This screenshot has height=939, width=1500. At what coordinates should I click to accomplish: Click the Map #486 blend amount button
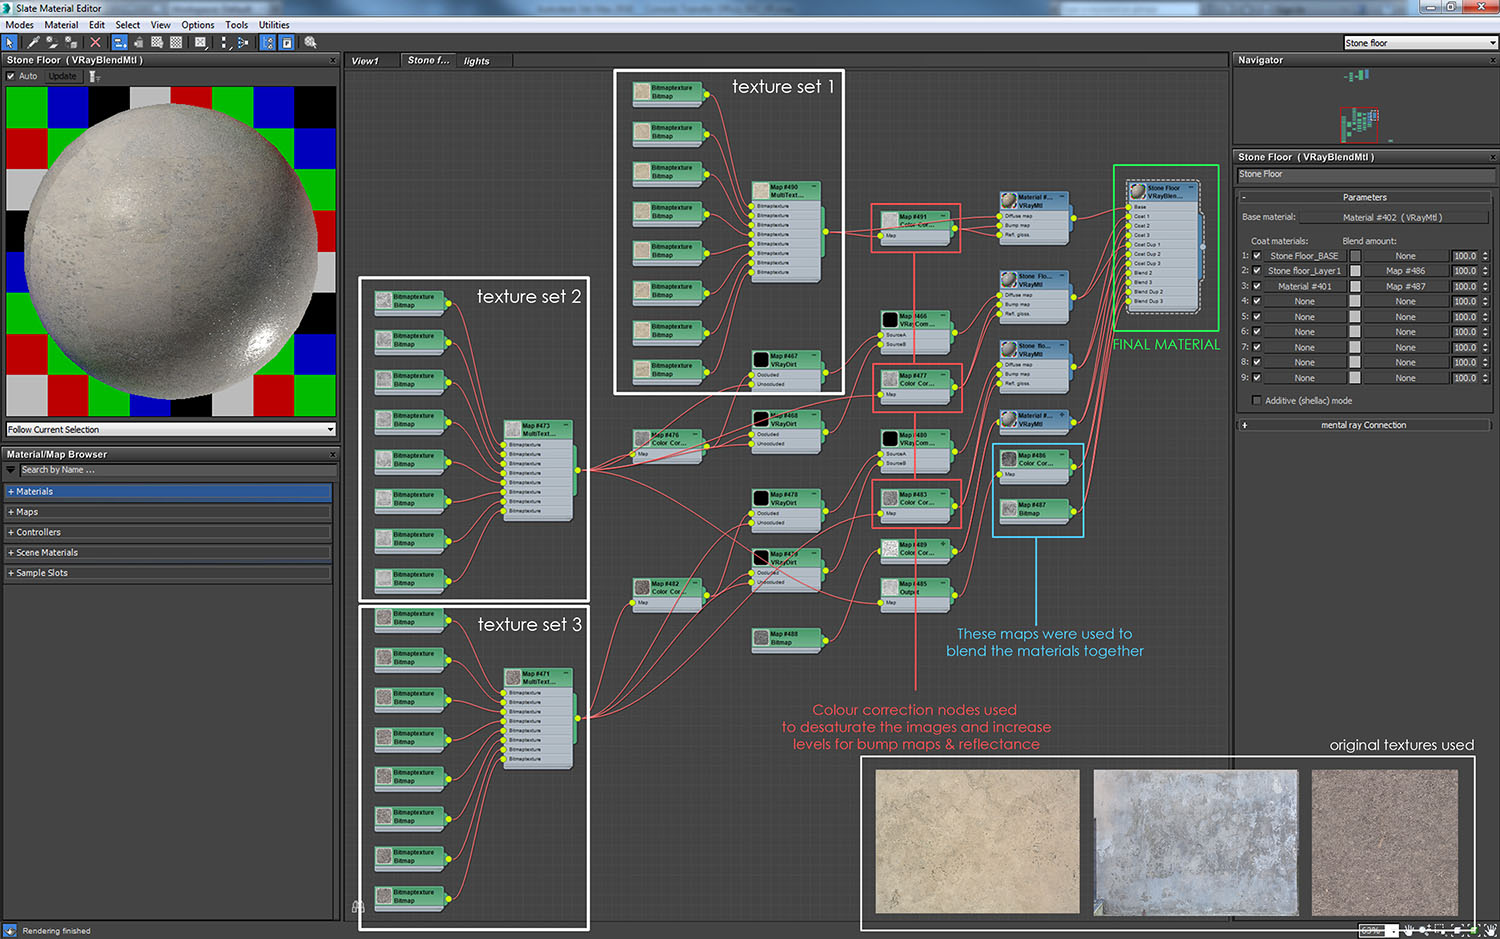[x=1405, y=271]
